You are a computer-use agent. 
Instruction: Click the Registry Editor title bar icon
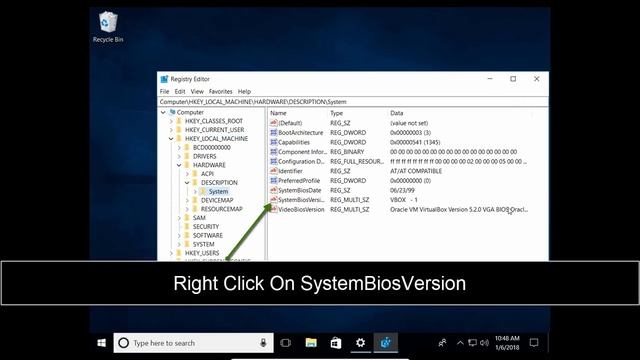tap(164, 79)
